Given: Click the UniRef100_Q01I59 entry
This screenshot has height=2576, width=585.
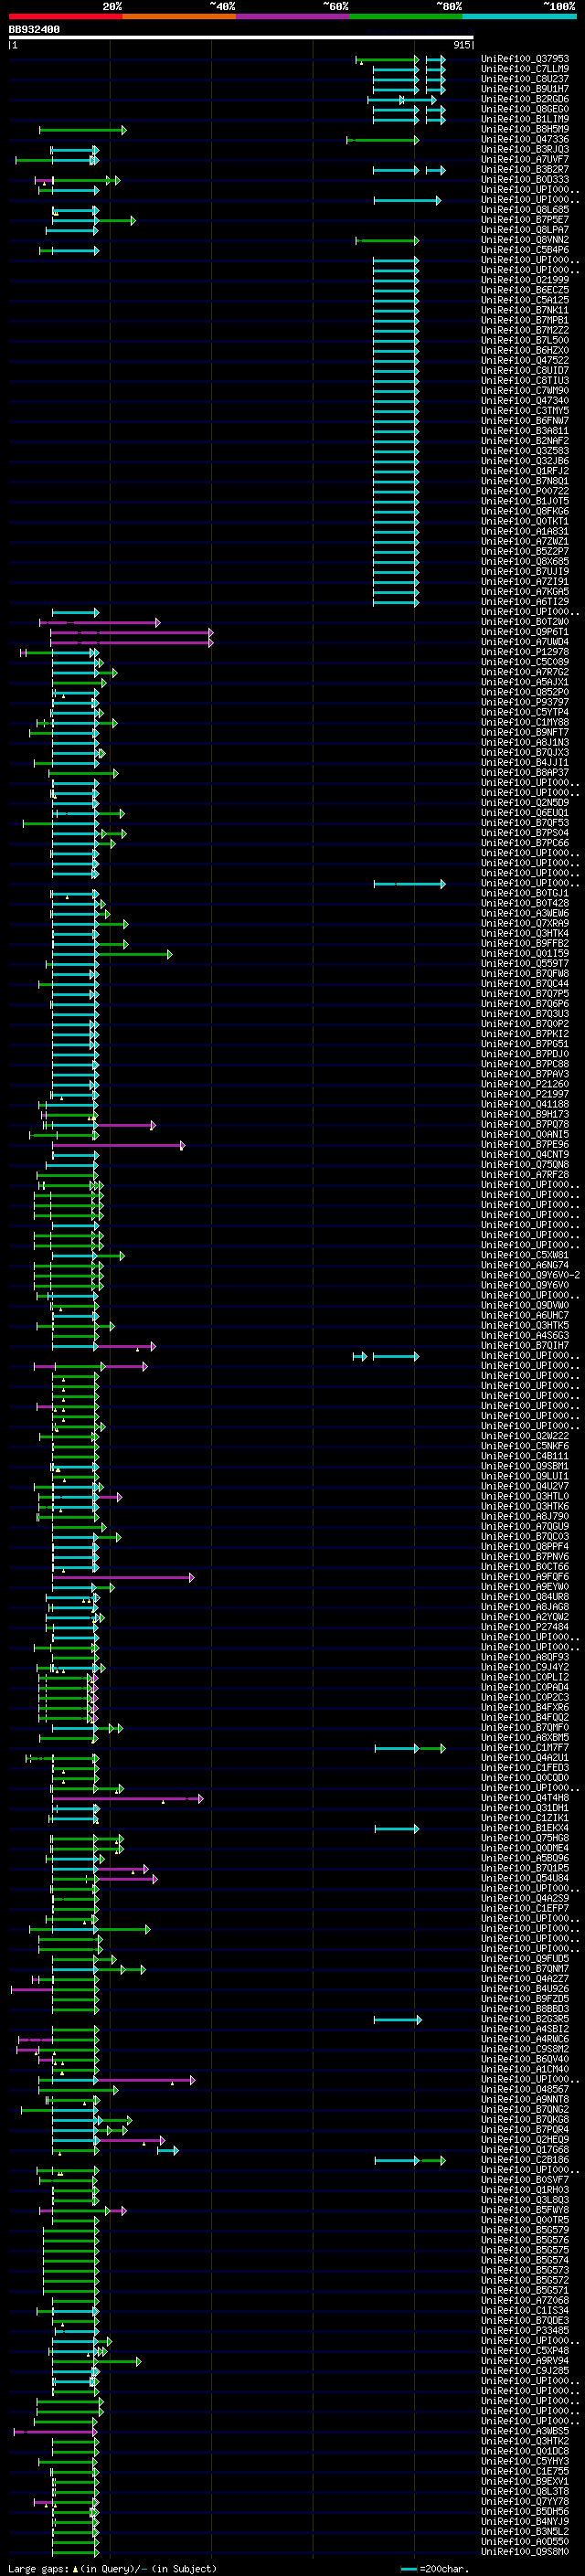Looking at the screenshot, I should pos(525,953).
